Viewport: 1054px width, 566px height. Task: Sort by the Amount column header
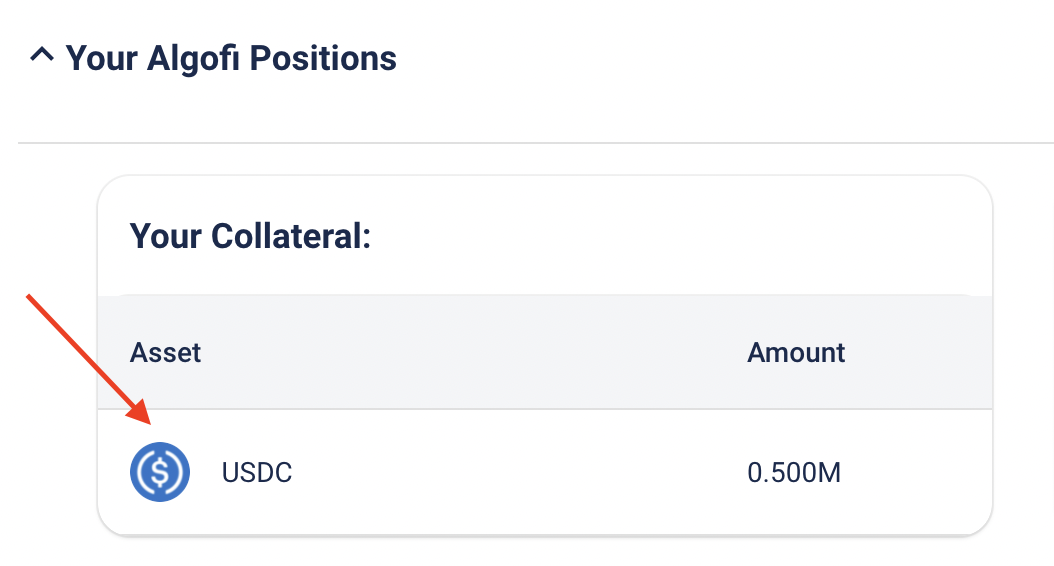click(x=796, y=352)
